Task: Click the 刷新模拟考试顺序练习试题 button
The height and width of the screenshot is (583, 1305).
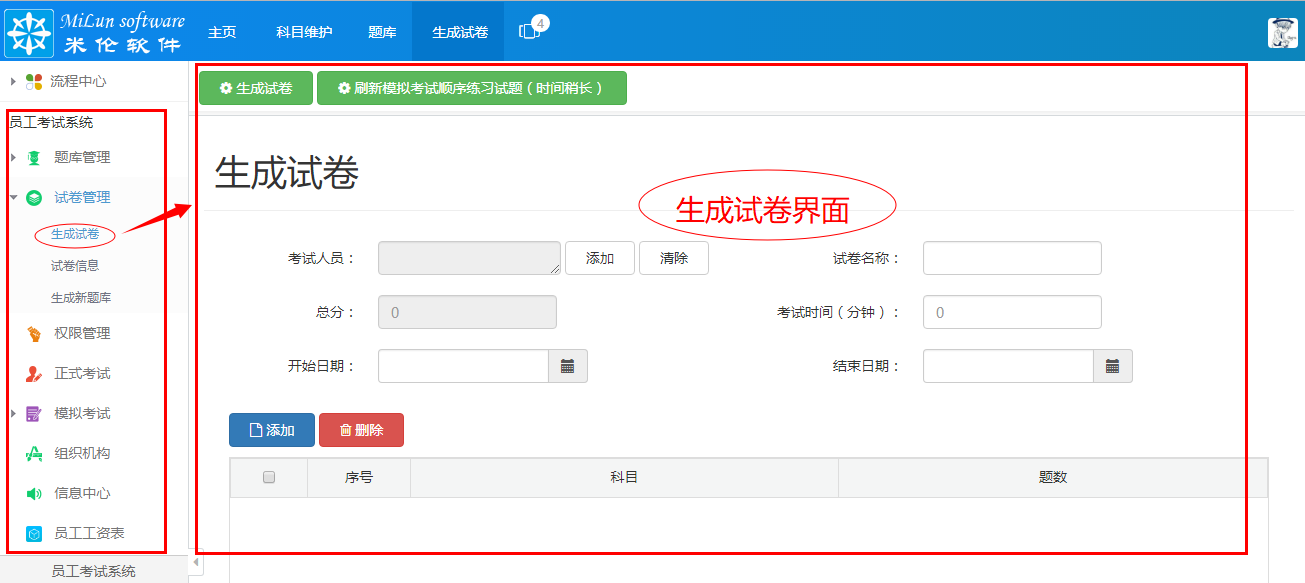Action: [471, 88]
